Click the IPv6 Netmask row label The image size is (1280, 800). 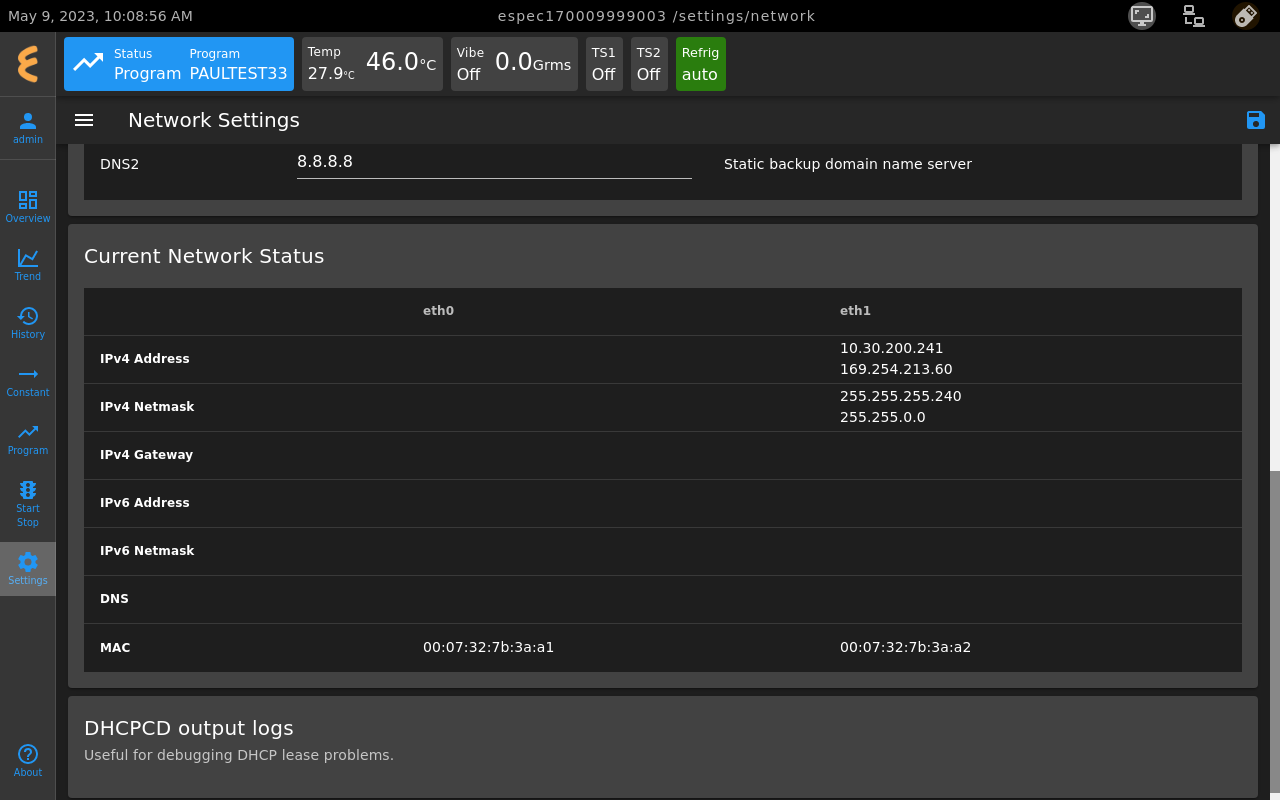147,551
